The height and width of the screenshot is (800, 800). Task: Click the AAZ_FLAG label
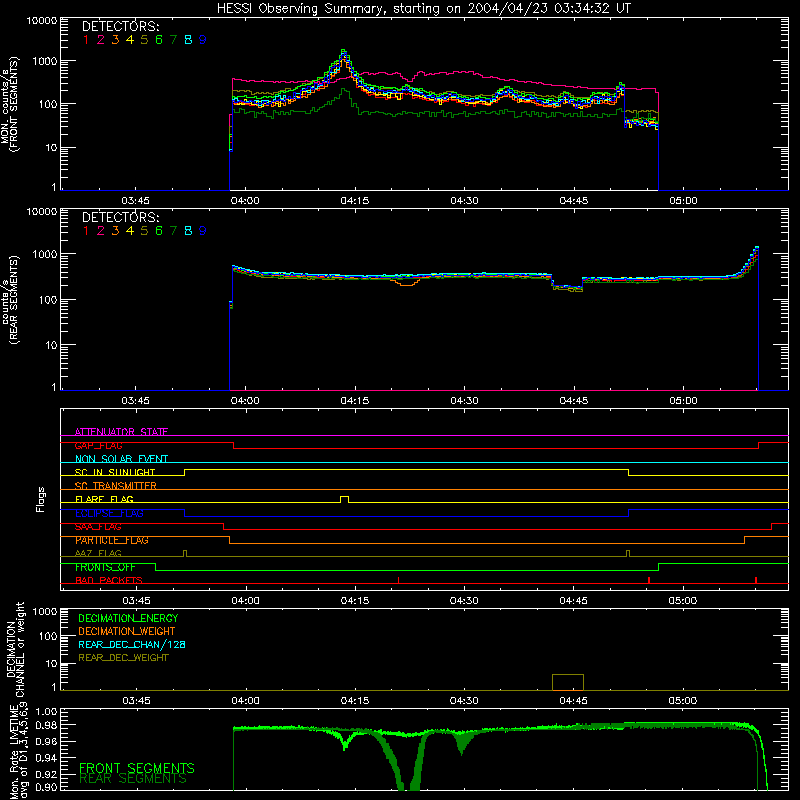(98, 553)
